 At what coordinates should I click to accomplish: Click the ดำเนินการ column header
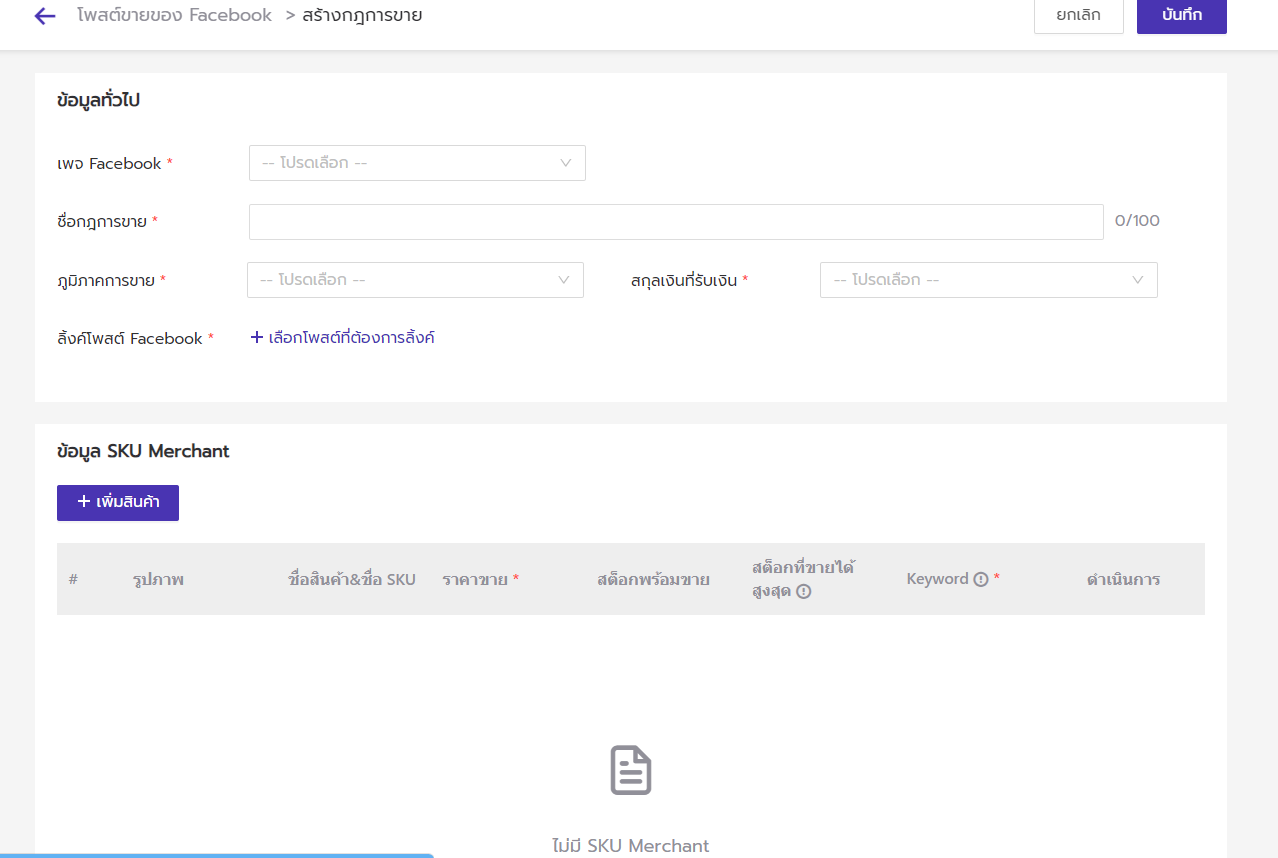[1123, 579]
